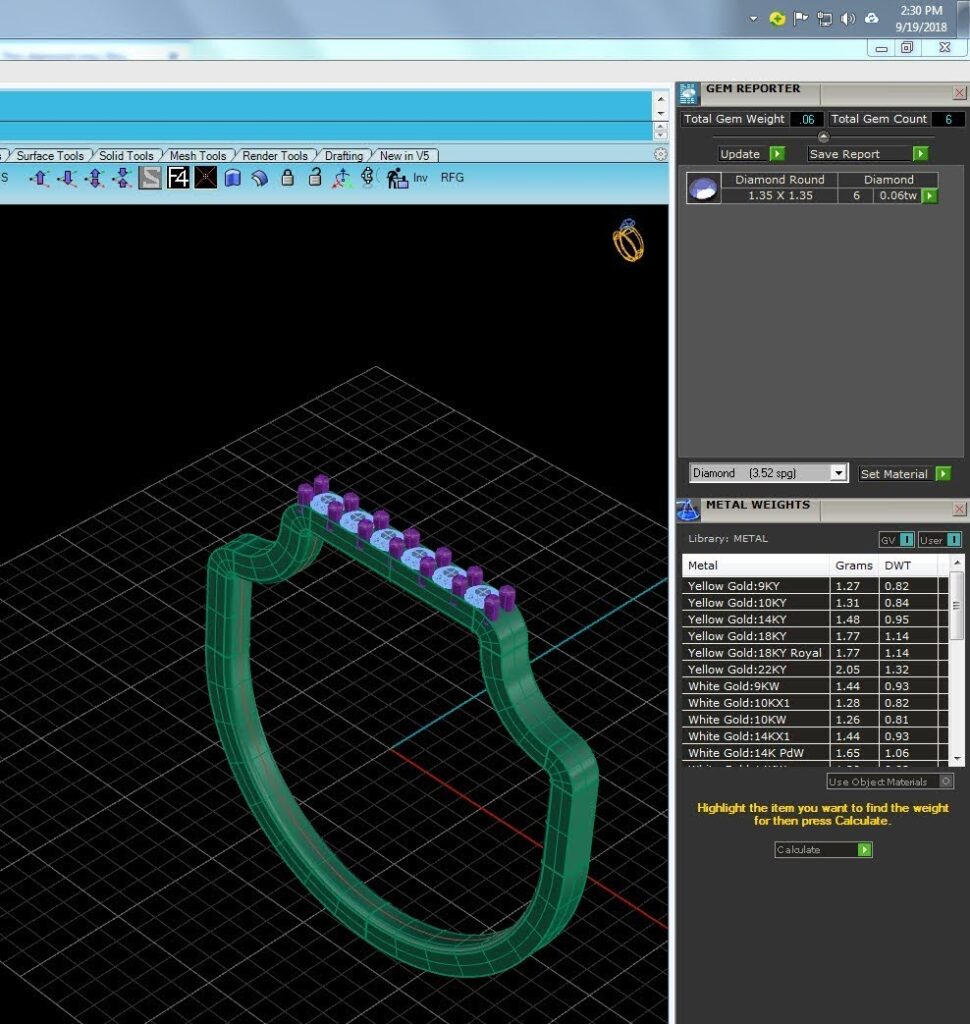Select the Yellow Gold:22KY row

815,669
